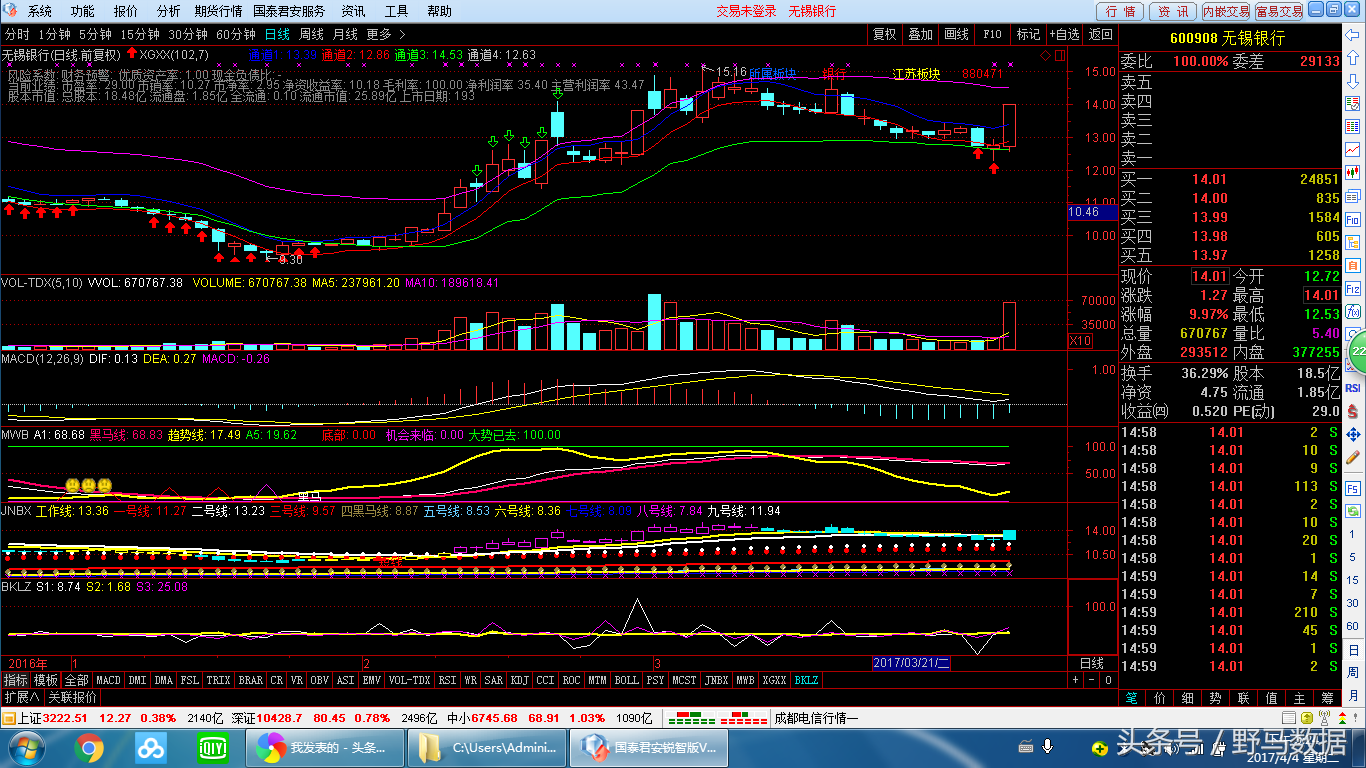The height and width of the screenshot is (768, 1366).
Task: Select the MACD indicator tab
Action: 108,680
